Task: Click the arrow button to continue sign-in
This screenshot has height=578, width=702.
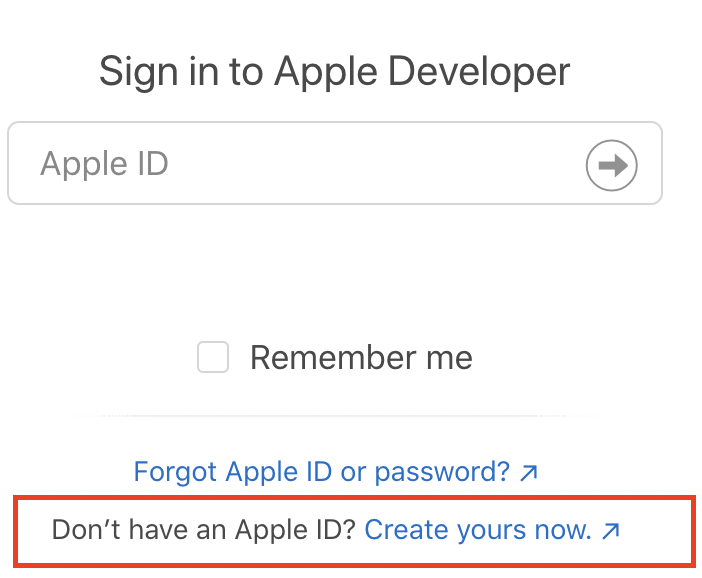Action: [x=611, y=165]
